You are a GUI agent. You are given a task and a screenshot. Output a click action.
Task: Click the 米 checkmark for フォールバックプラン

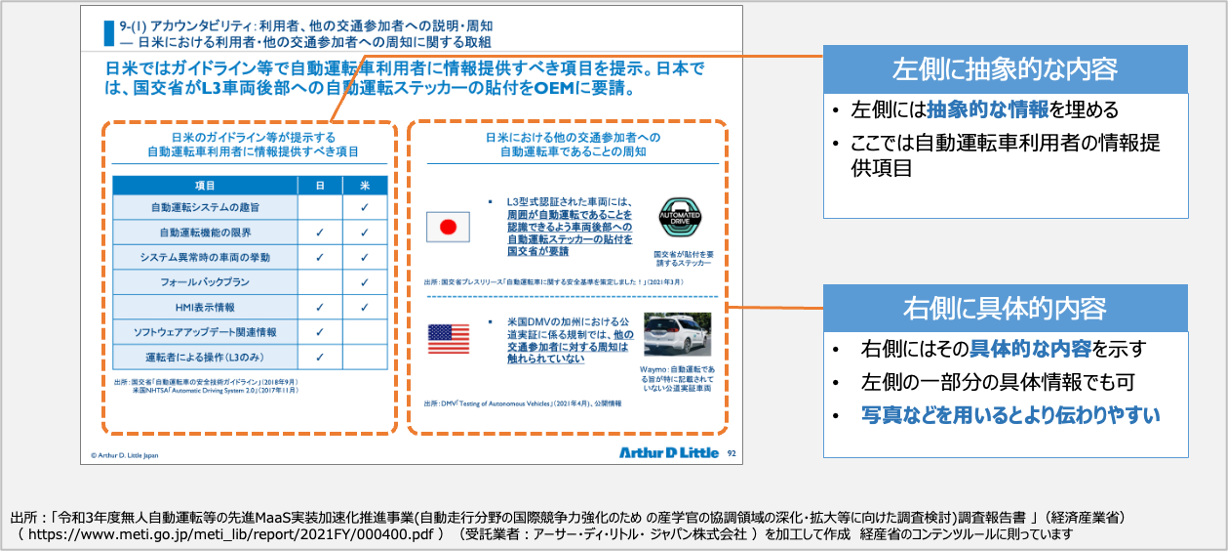click(365, 282)
